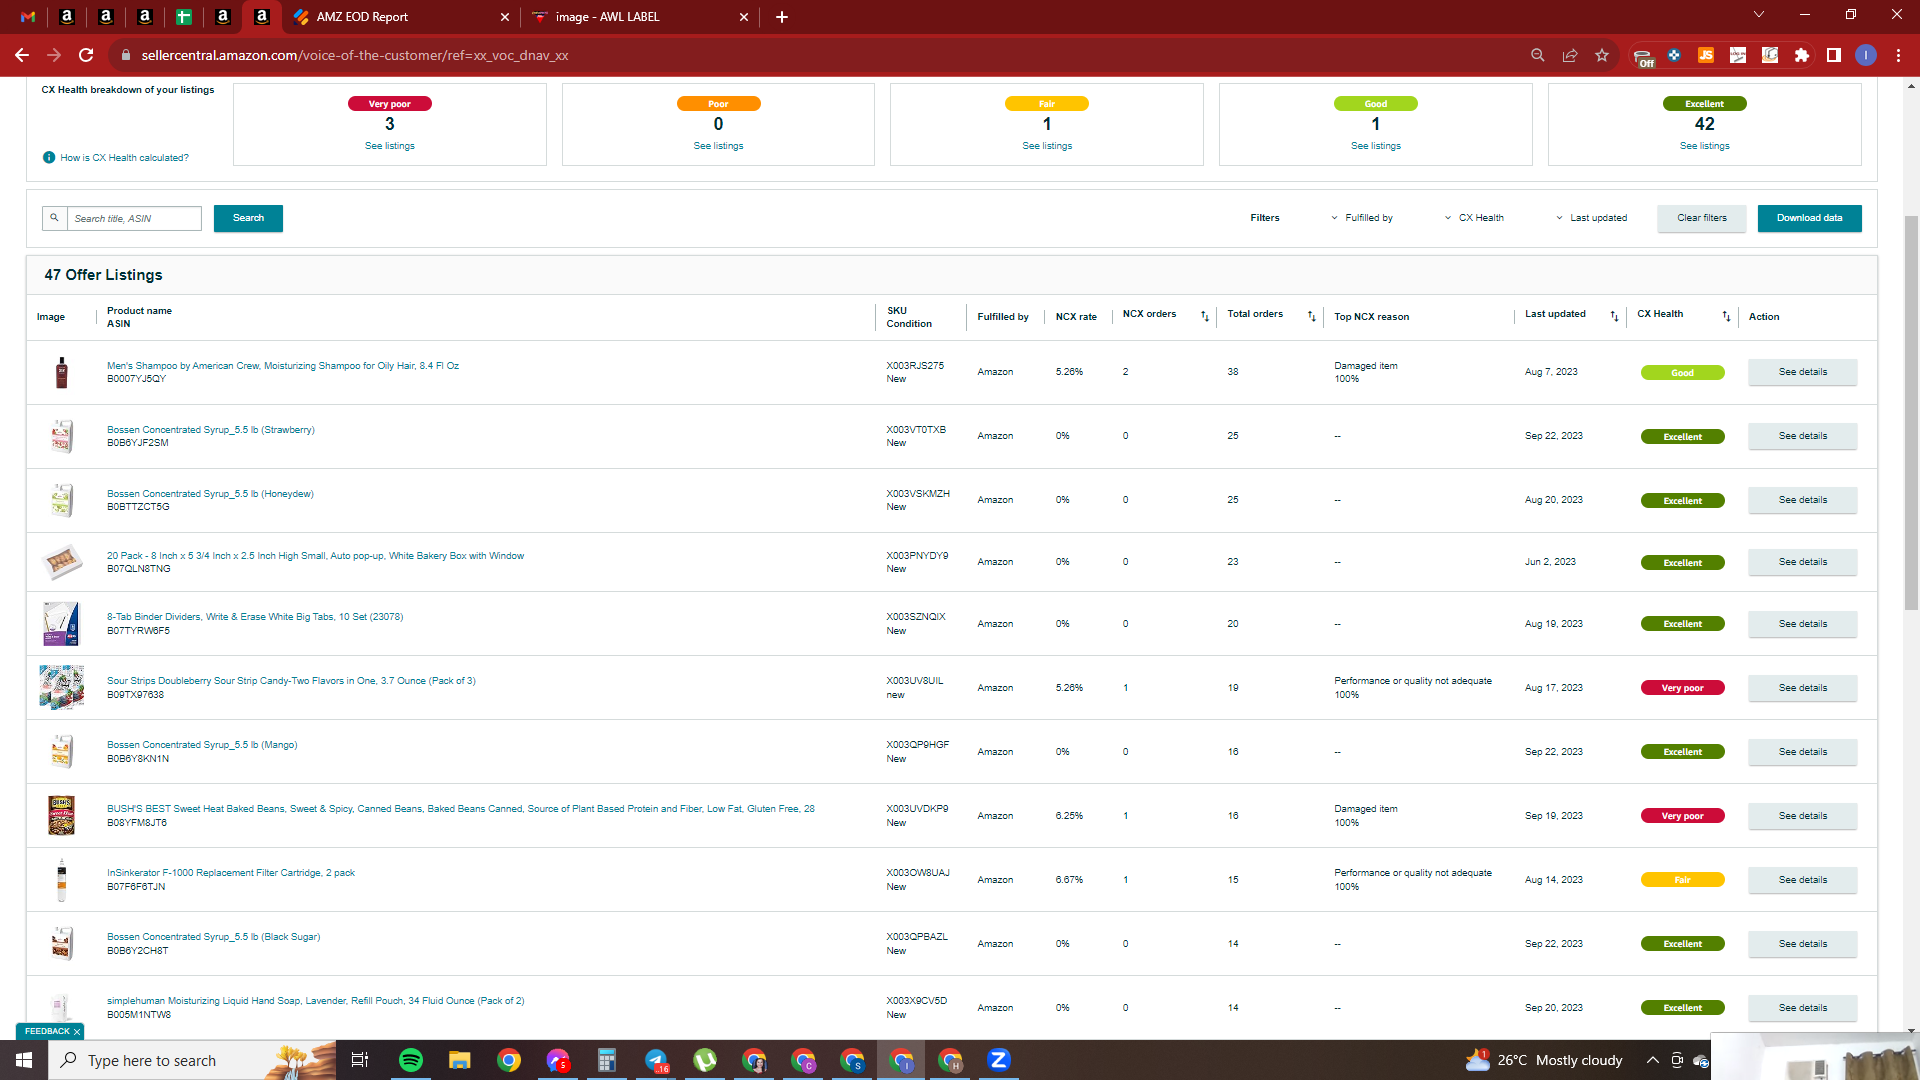
Task: Open 20 Pack Bakery Box product link
Action: 315,556
